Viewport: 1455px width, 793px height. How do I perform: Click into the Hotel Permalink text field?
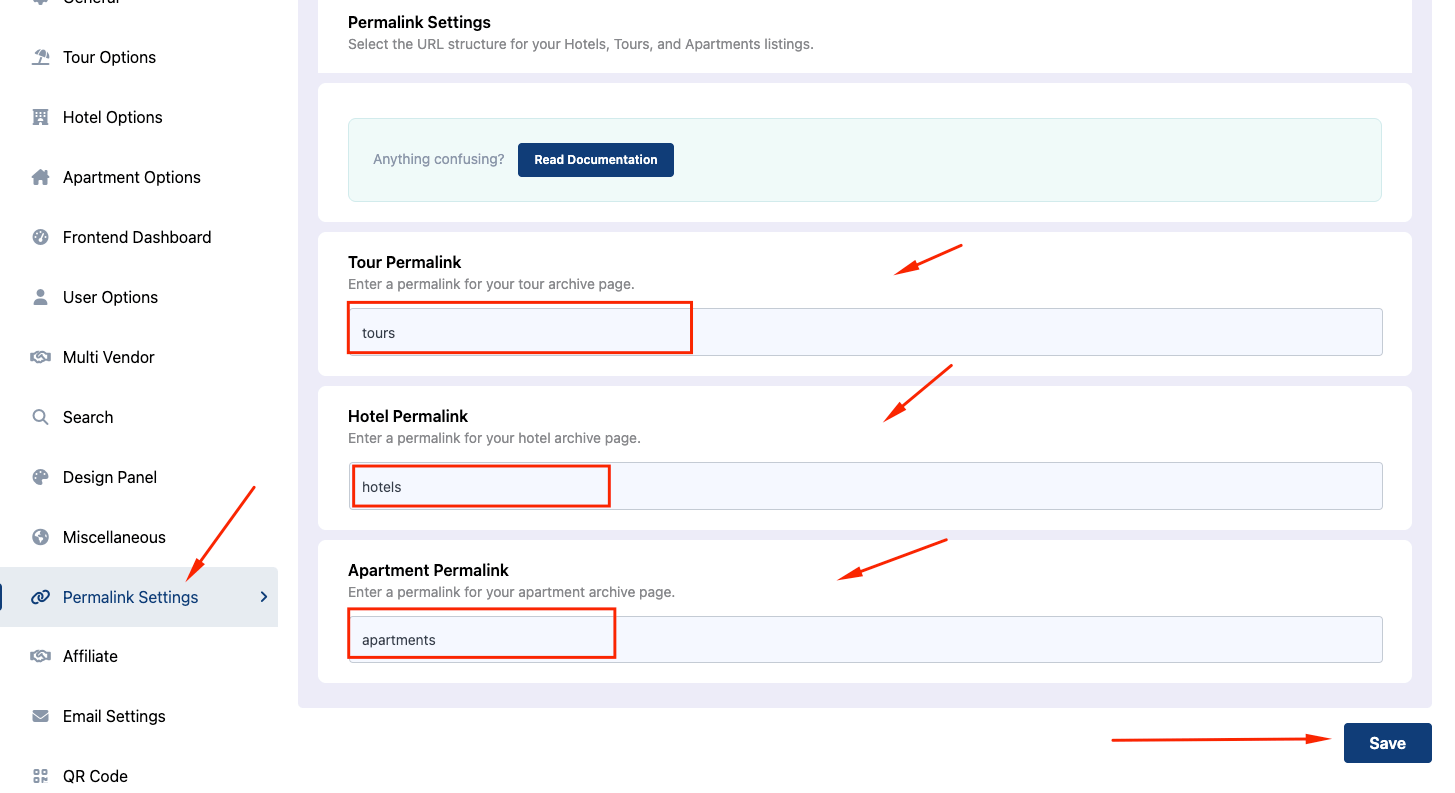tap(865, 486)
